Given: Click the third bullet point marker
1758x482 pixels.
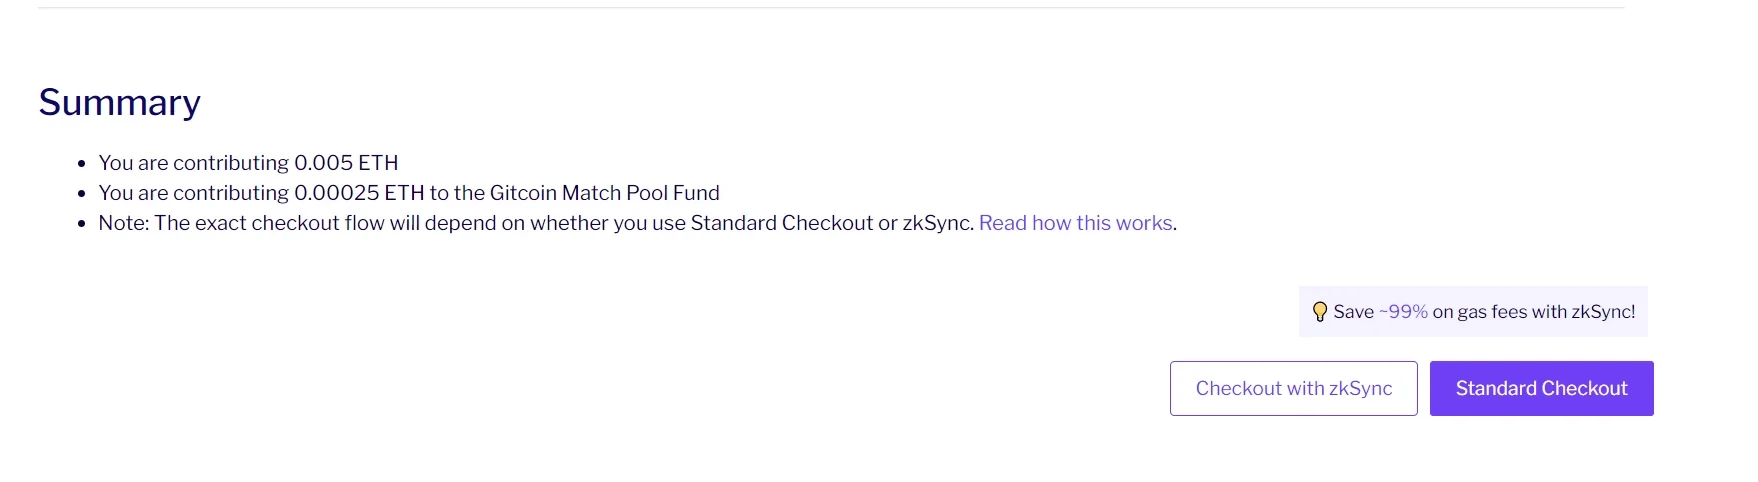Looking at the screenshot, I should (82, 224).
